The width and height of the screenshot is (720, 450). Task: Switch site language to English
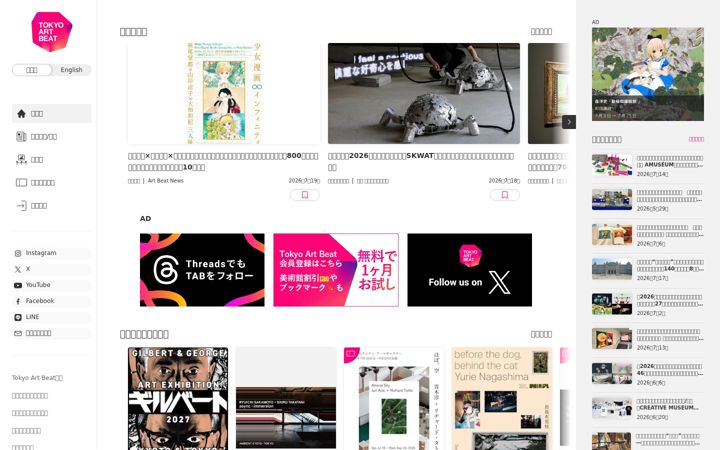pos(71,70)
